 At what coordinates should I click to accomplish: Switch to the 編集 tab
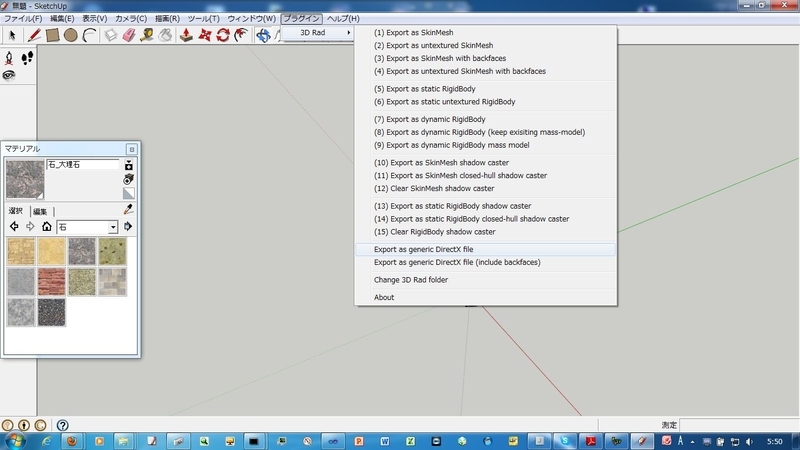click(40, 211)
